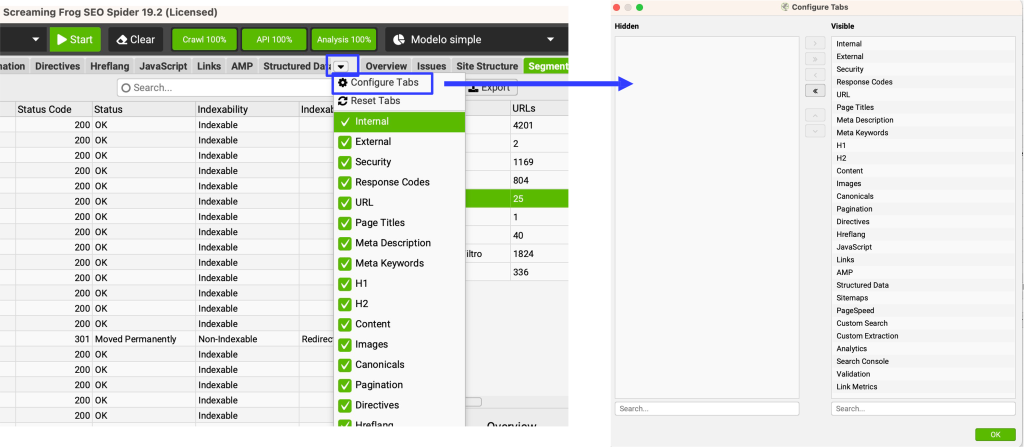Image resolution: width=1024 pixels, height=447 pixels.
Task: Click the double-left arrow move-all icon
Action: 814,90
